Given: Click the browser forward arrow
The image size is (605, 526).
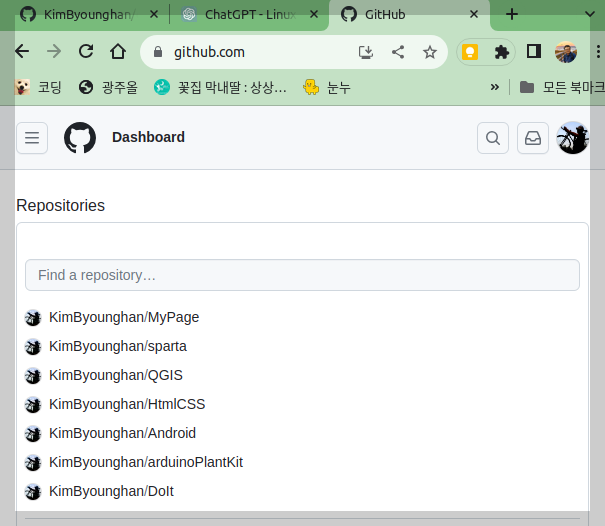Looking at the screenshot, I should click(x=54, y=51).
